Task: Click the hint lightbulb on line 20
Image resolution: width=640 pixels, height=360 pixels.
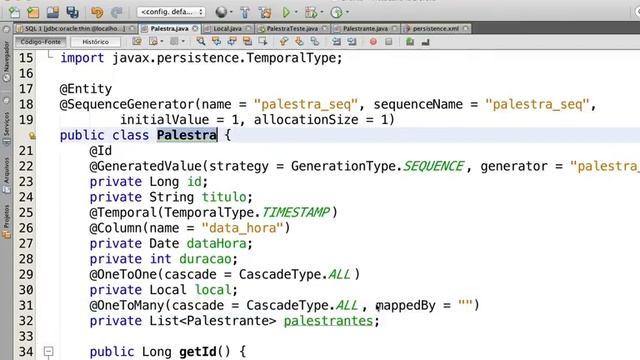Action: click(x=32, y=136)
